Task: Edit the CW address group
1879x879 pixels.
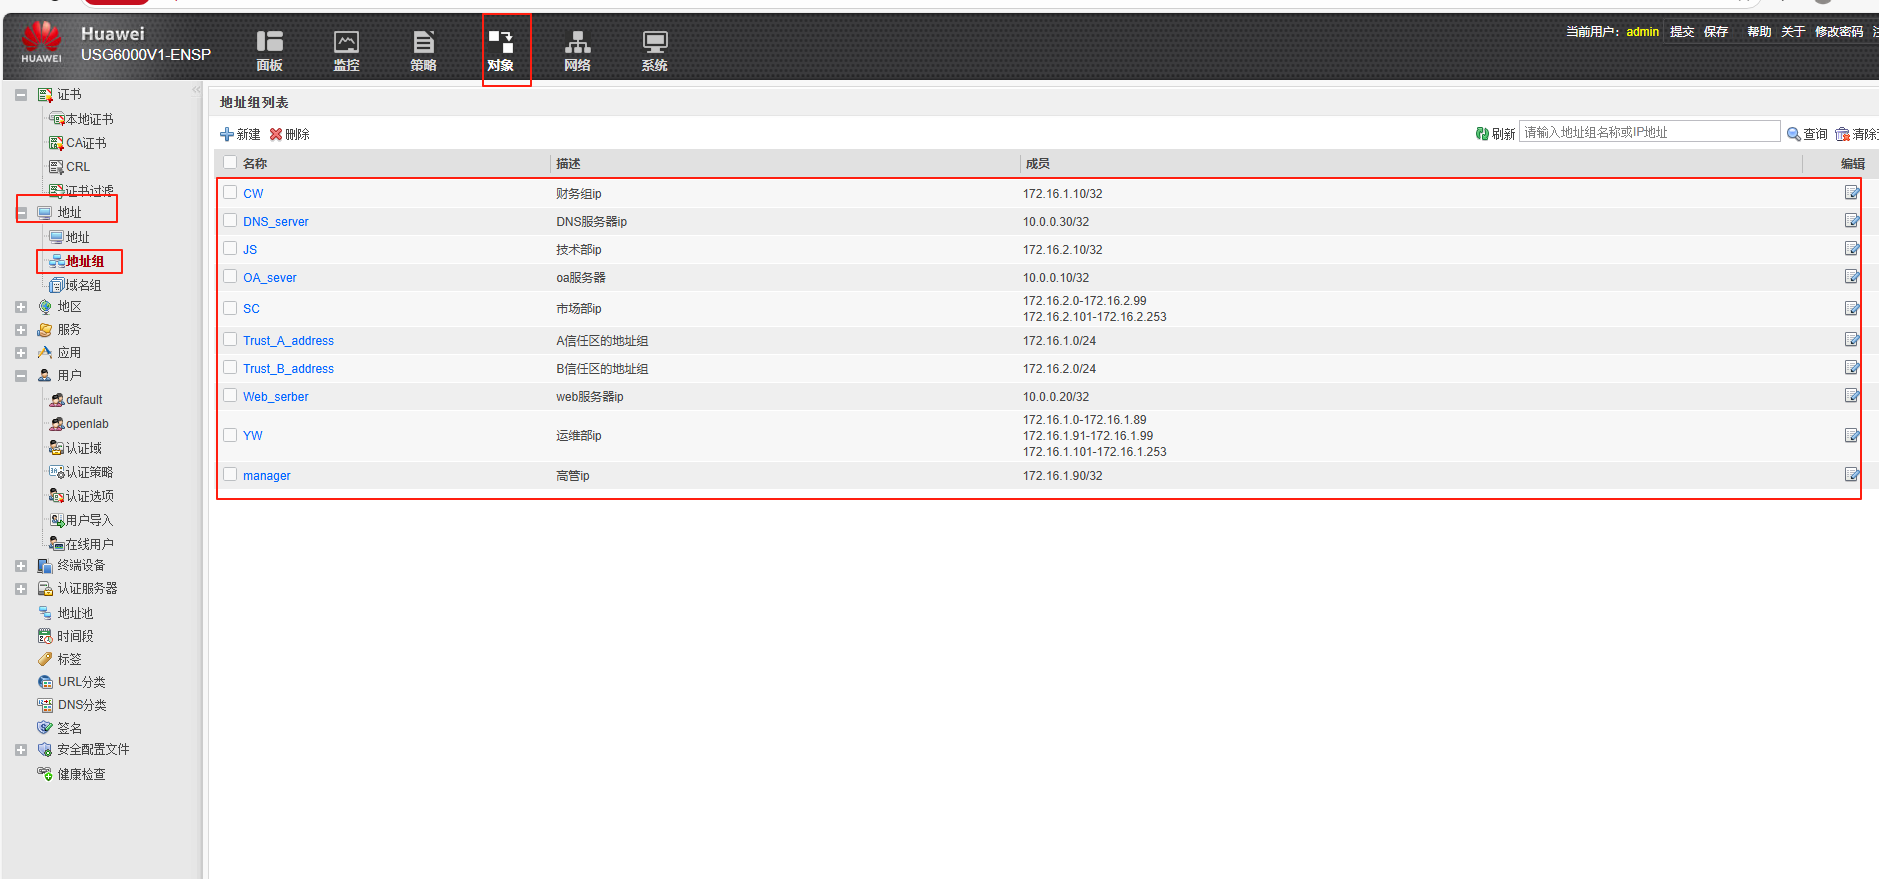Action: [1852, 192]
